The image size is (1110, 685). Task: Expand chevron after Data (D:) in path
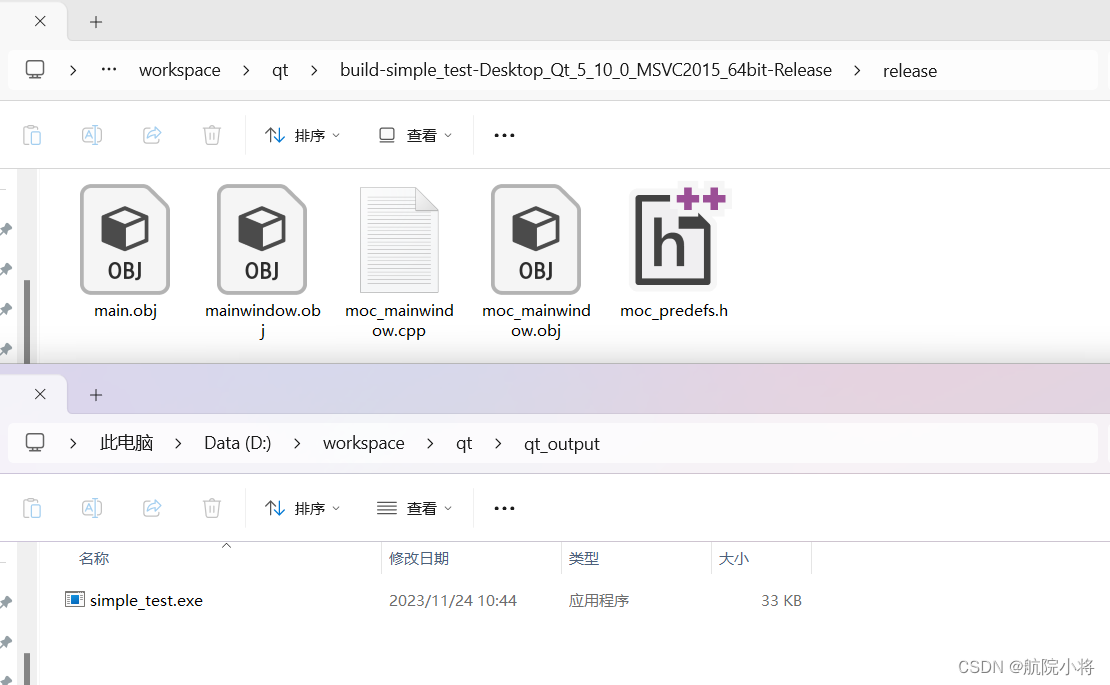297,444
